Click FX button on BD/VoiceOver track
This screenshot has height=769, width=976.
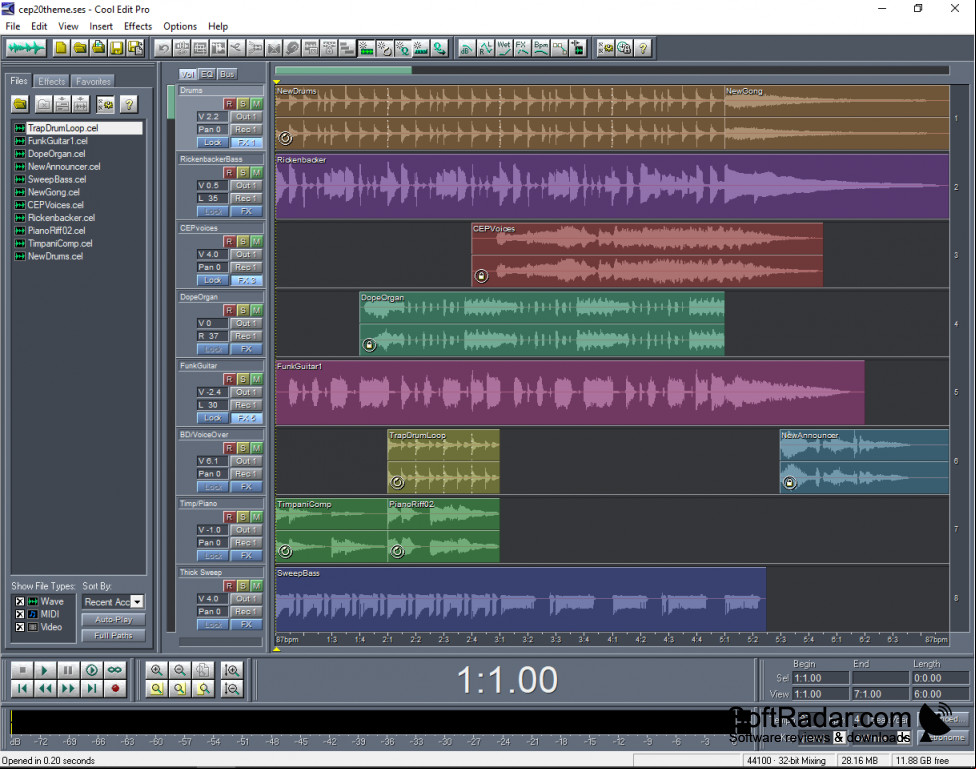tap(245, 487)
